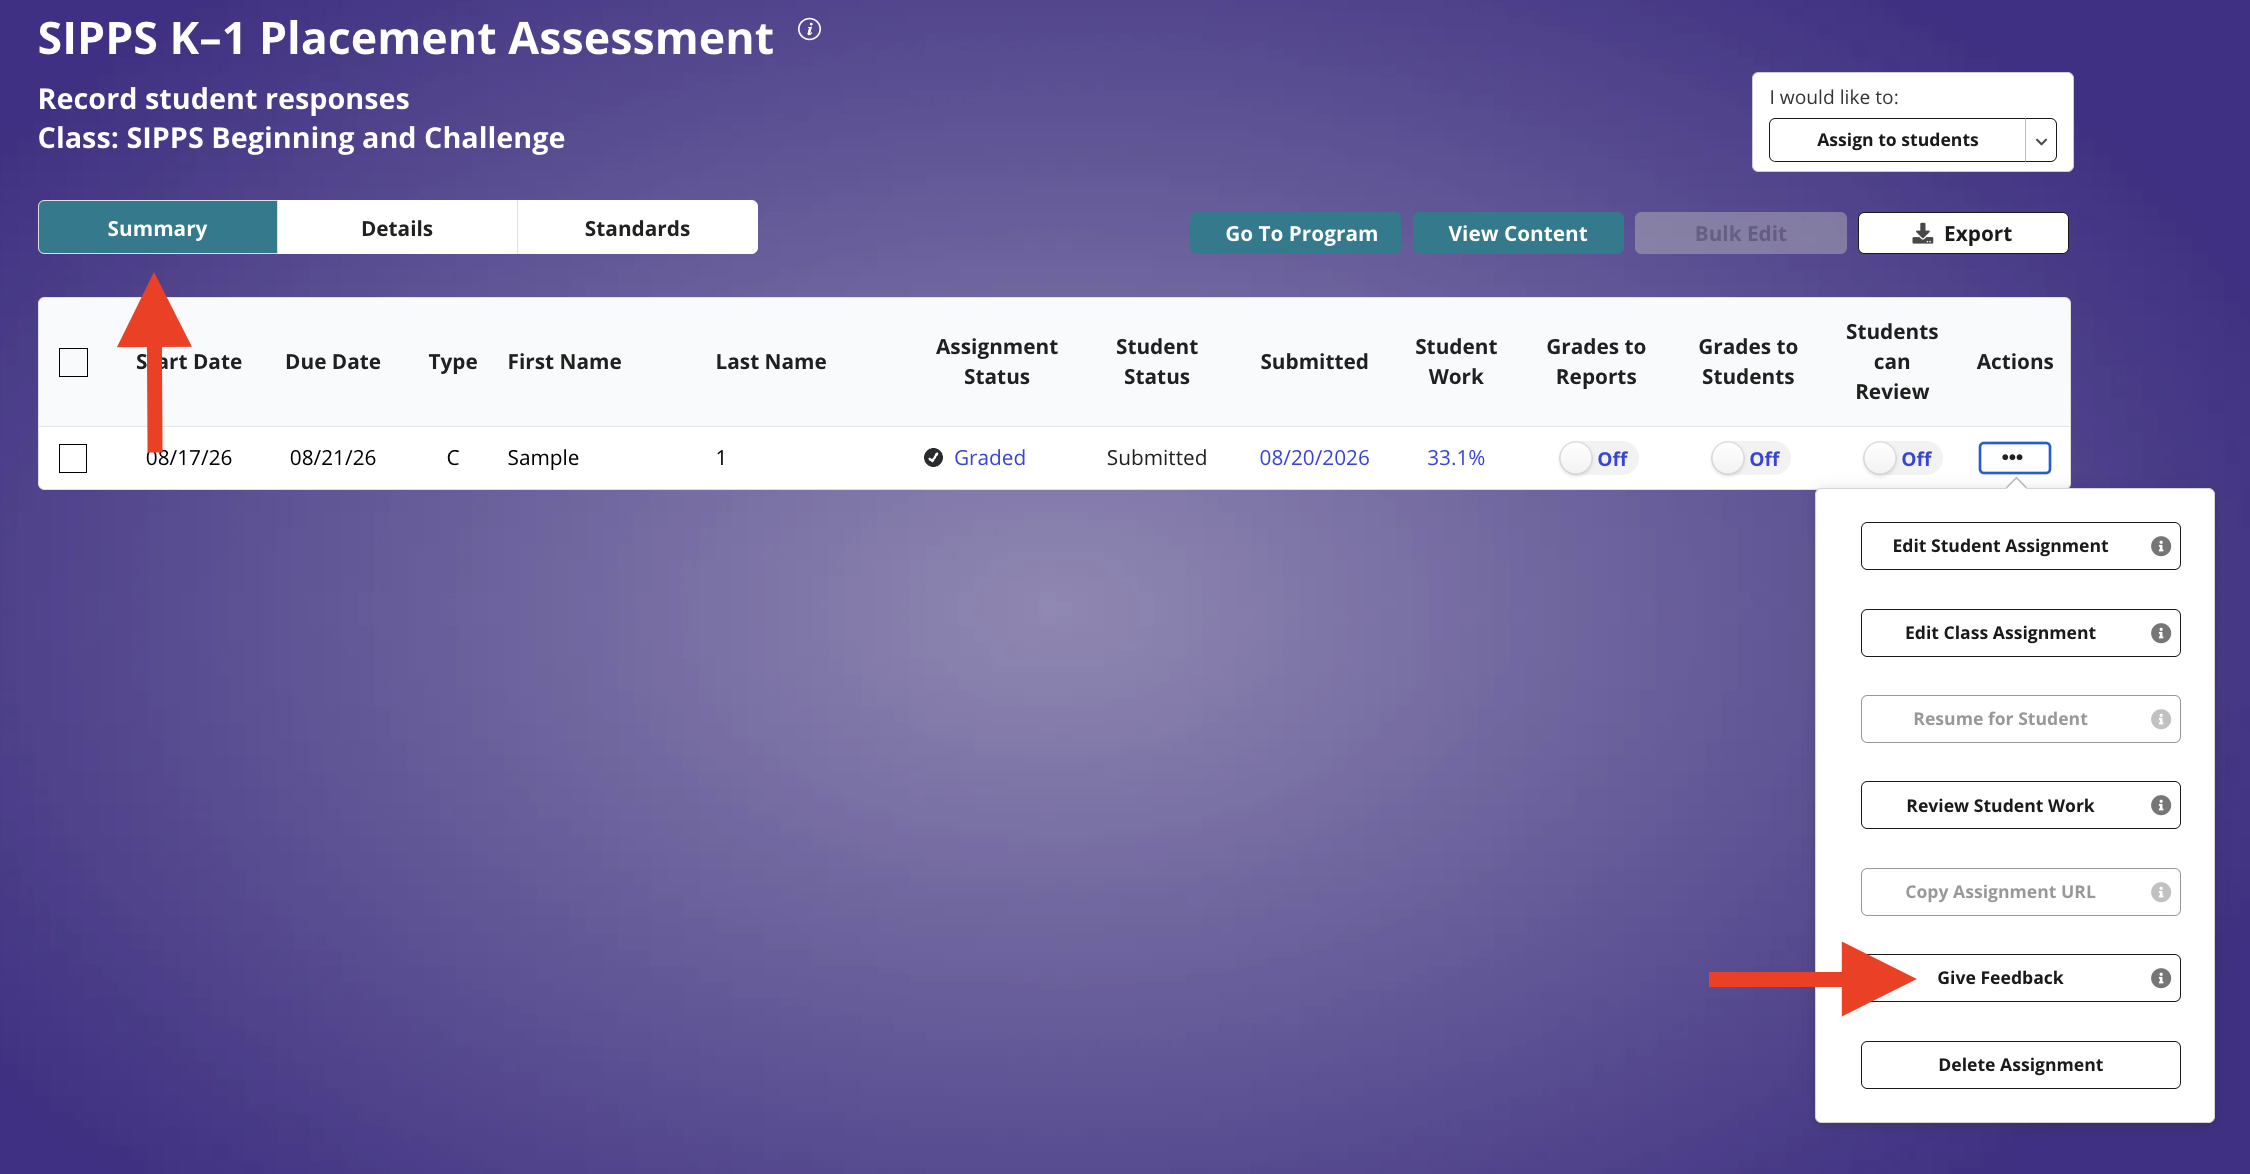Select Resume for Student in the menu
Image resolution: width=2250 pixels, height=1174 pixels.
pos(2020,719)
